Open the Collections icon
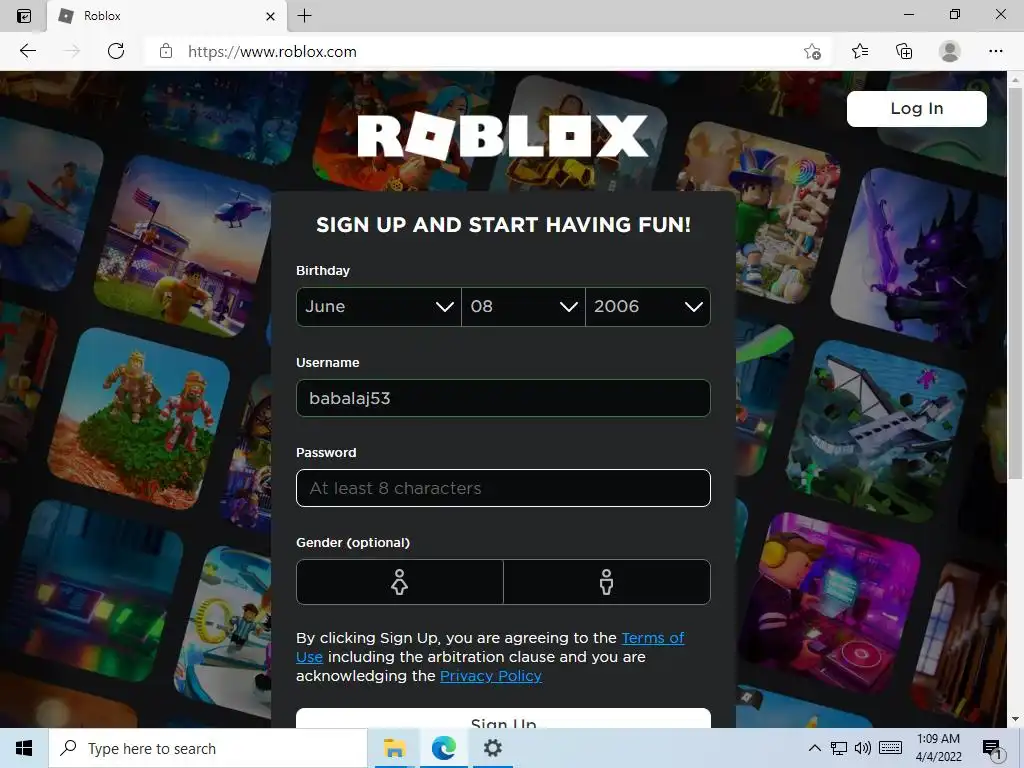The width and height of the screenshot is (1024, 768). click(904, 51)
